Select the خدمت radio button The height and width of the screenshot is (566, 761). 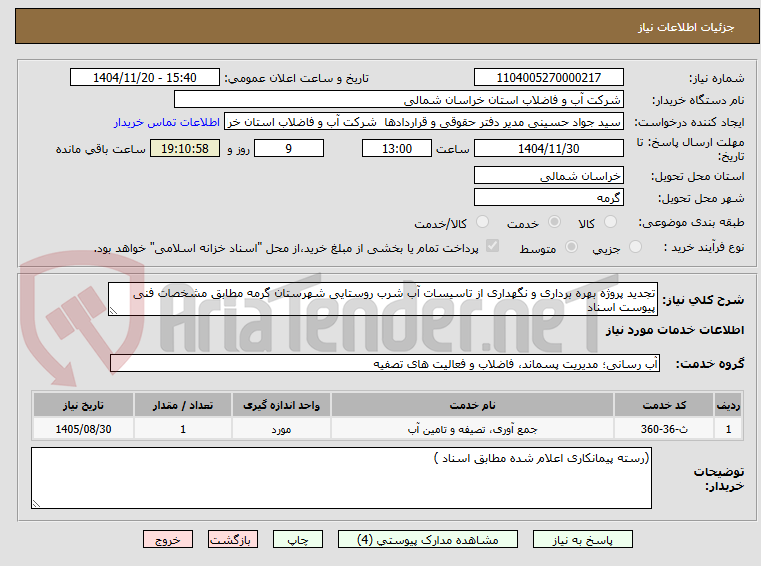[x=554, y=222]
